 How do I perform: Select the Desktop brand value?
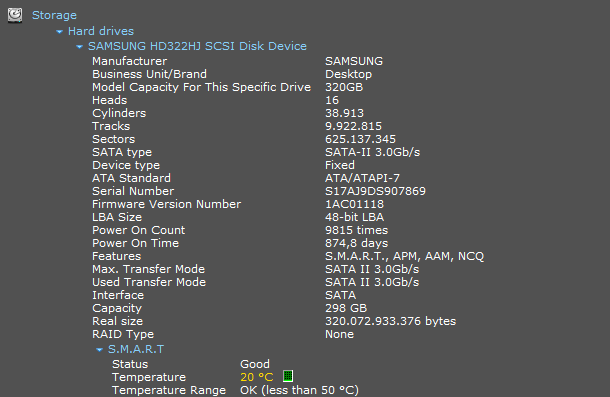349,74
